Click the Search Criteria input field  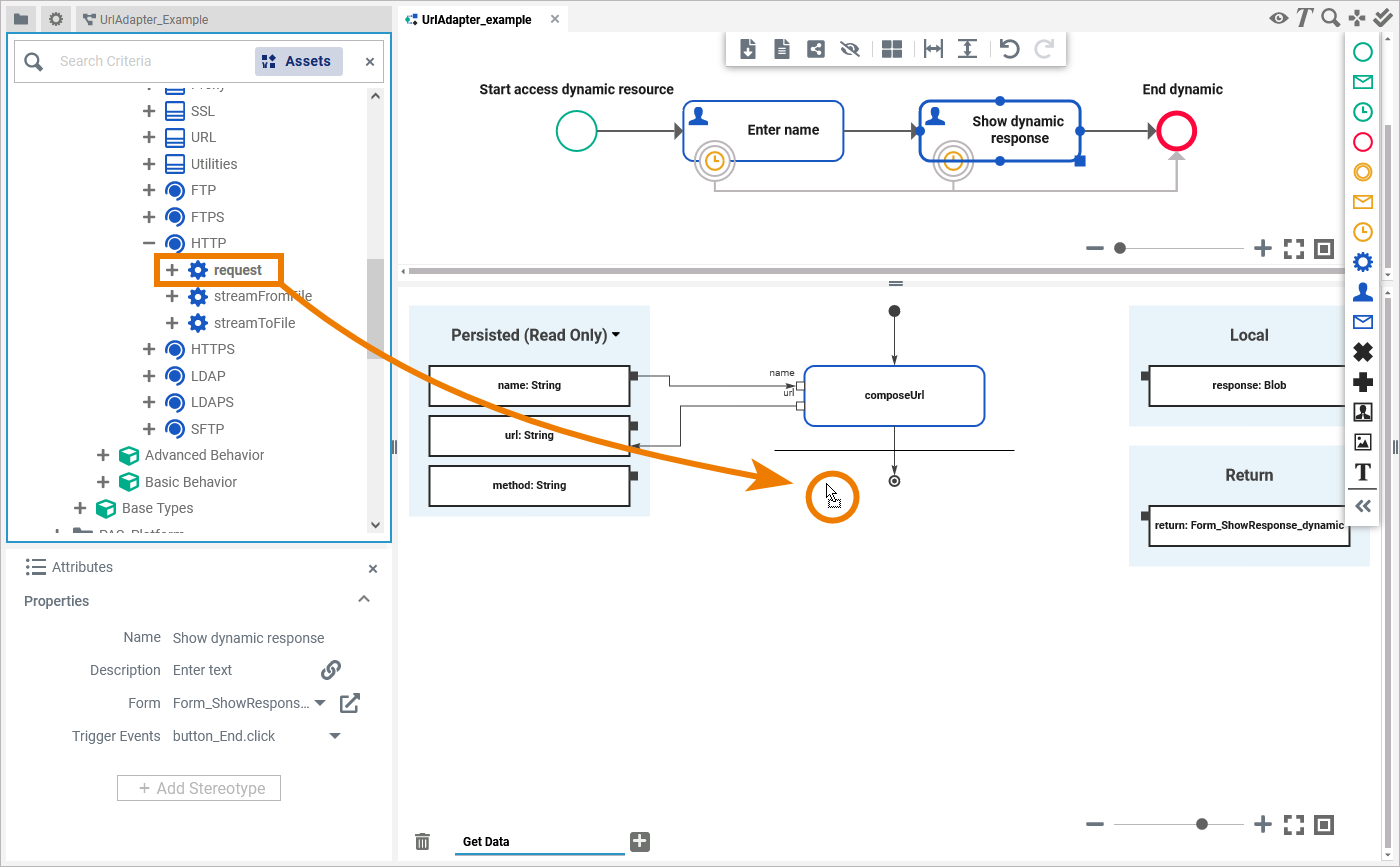(150, 61)
